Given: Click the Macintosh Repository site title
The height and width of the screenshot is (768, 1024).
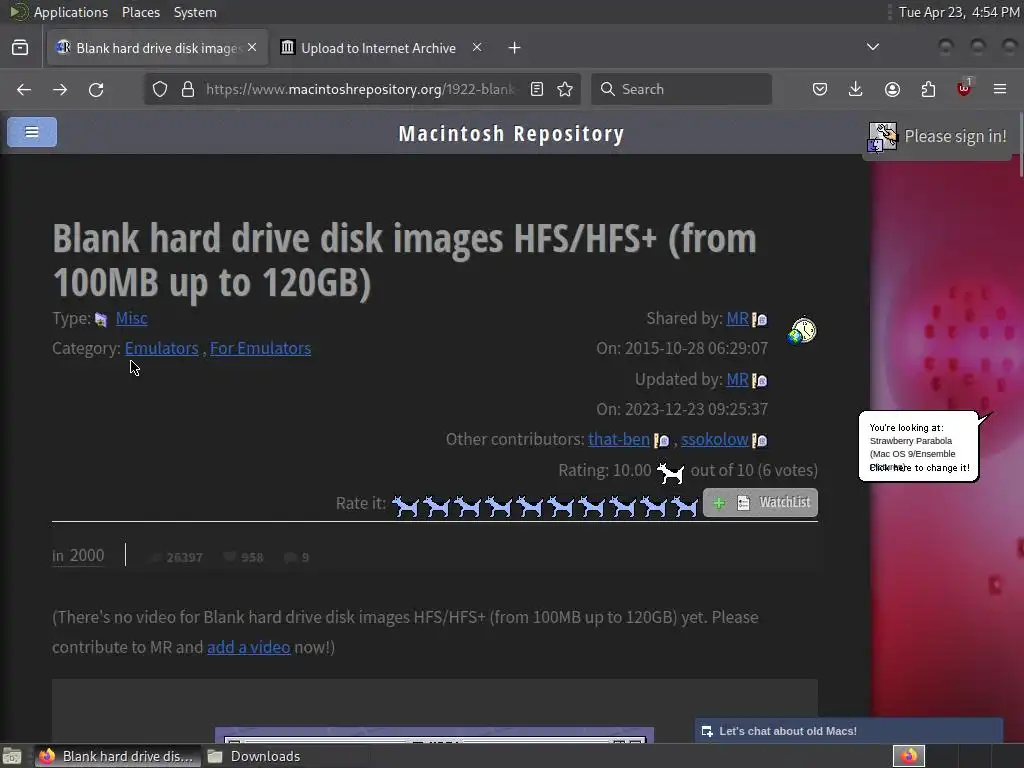Looking at the screenshot, I should pyautogui.click(x=511, y=133).
